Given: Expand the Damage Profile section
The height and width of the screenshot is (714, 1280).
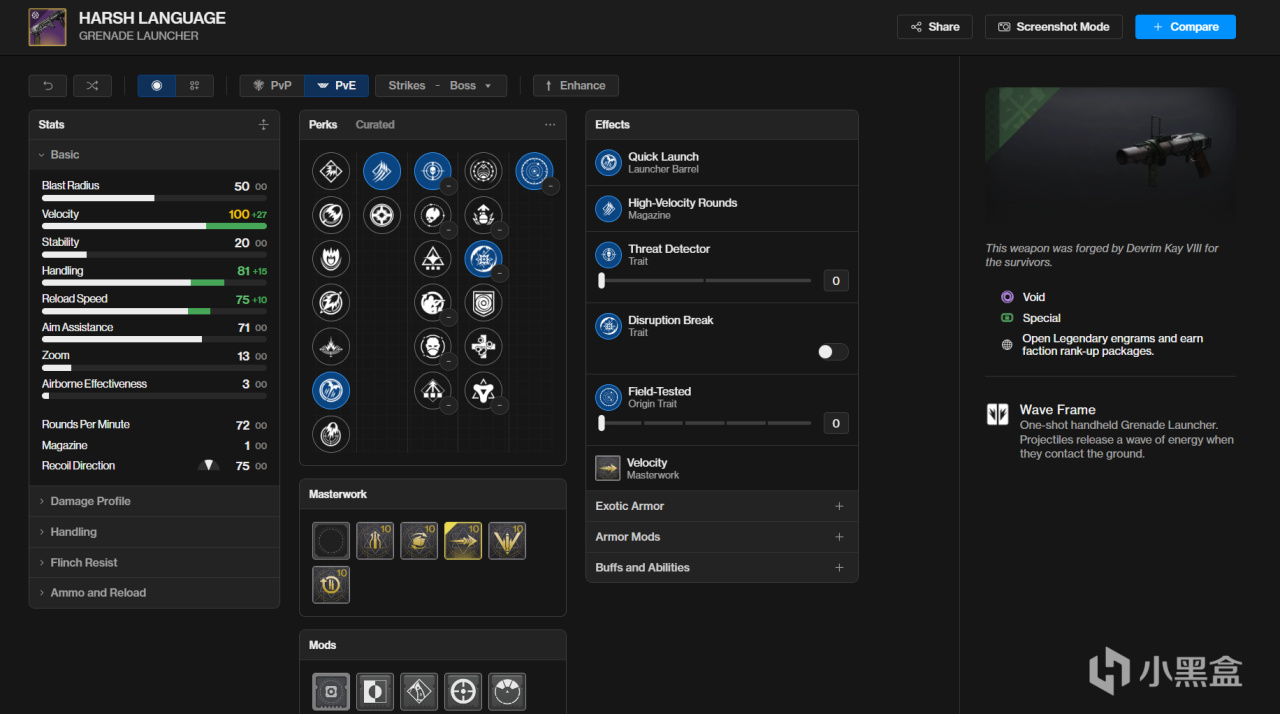Looking at the screenshot, I should pos(154,501).
